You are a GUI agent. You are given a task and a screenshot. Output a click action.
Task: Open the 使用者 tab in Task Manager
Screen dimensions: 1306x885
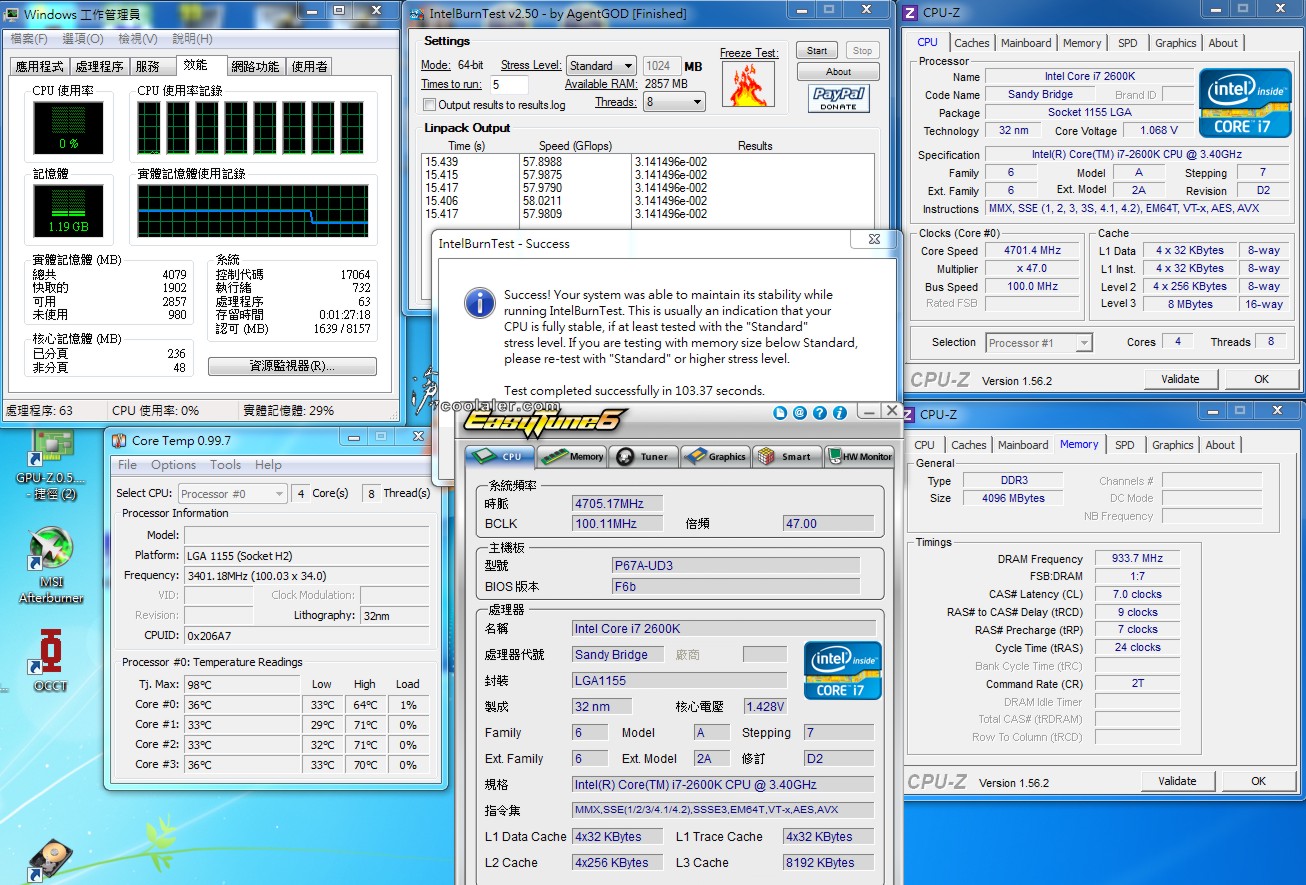[x=310, y=67]
